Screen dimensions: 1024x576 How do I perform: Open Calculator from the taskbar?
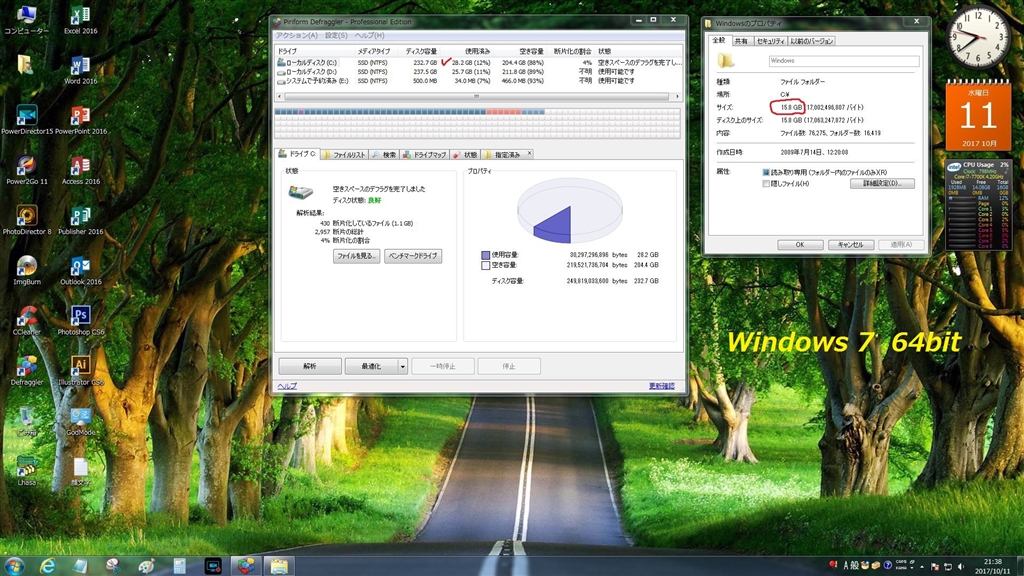[180, 566]
